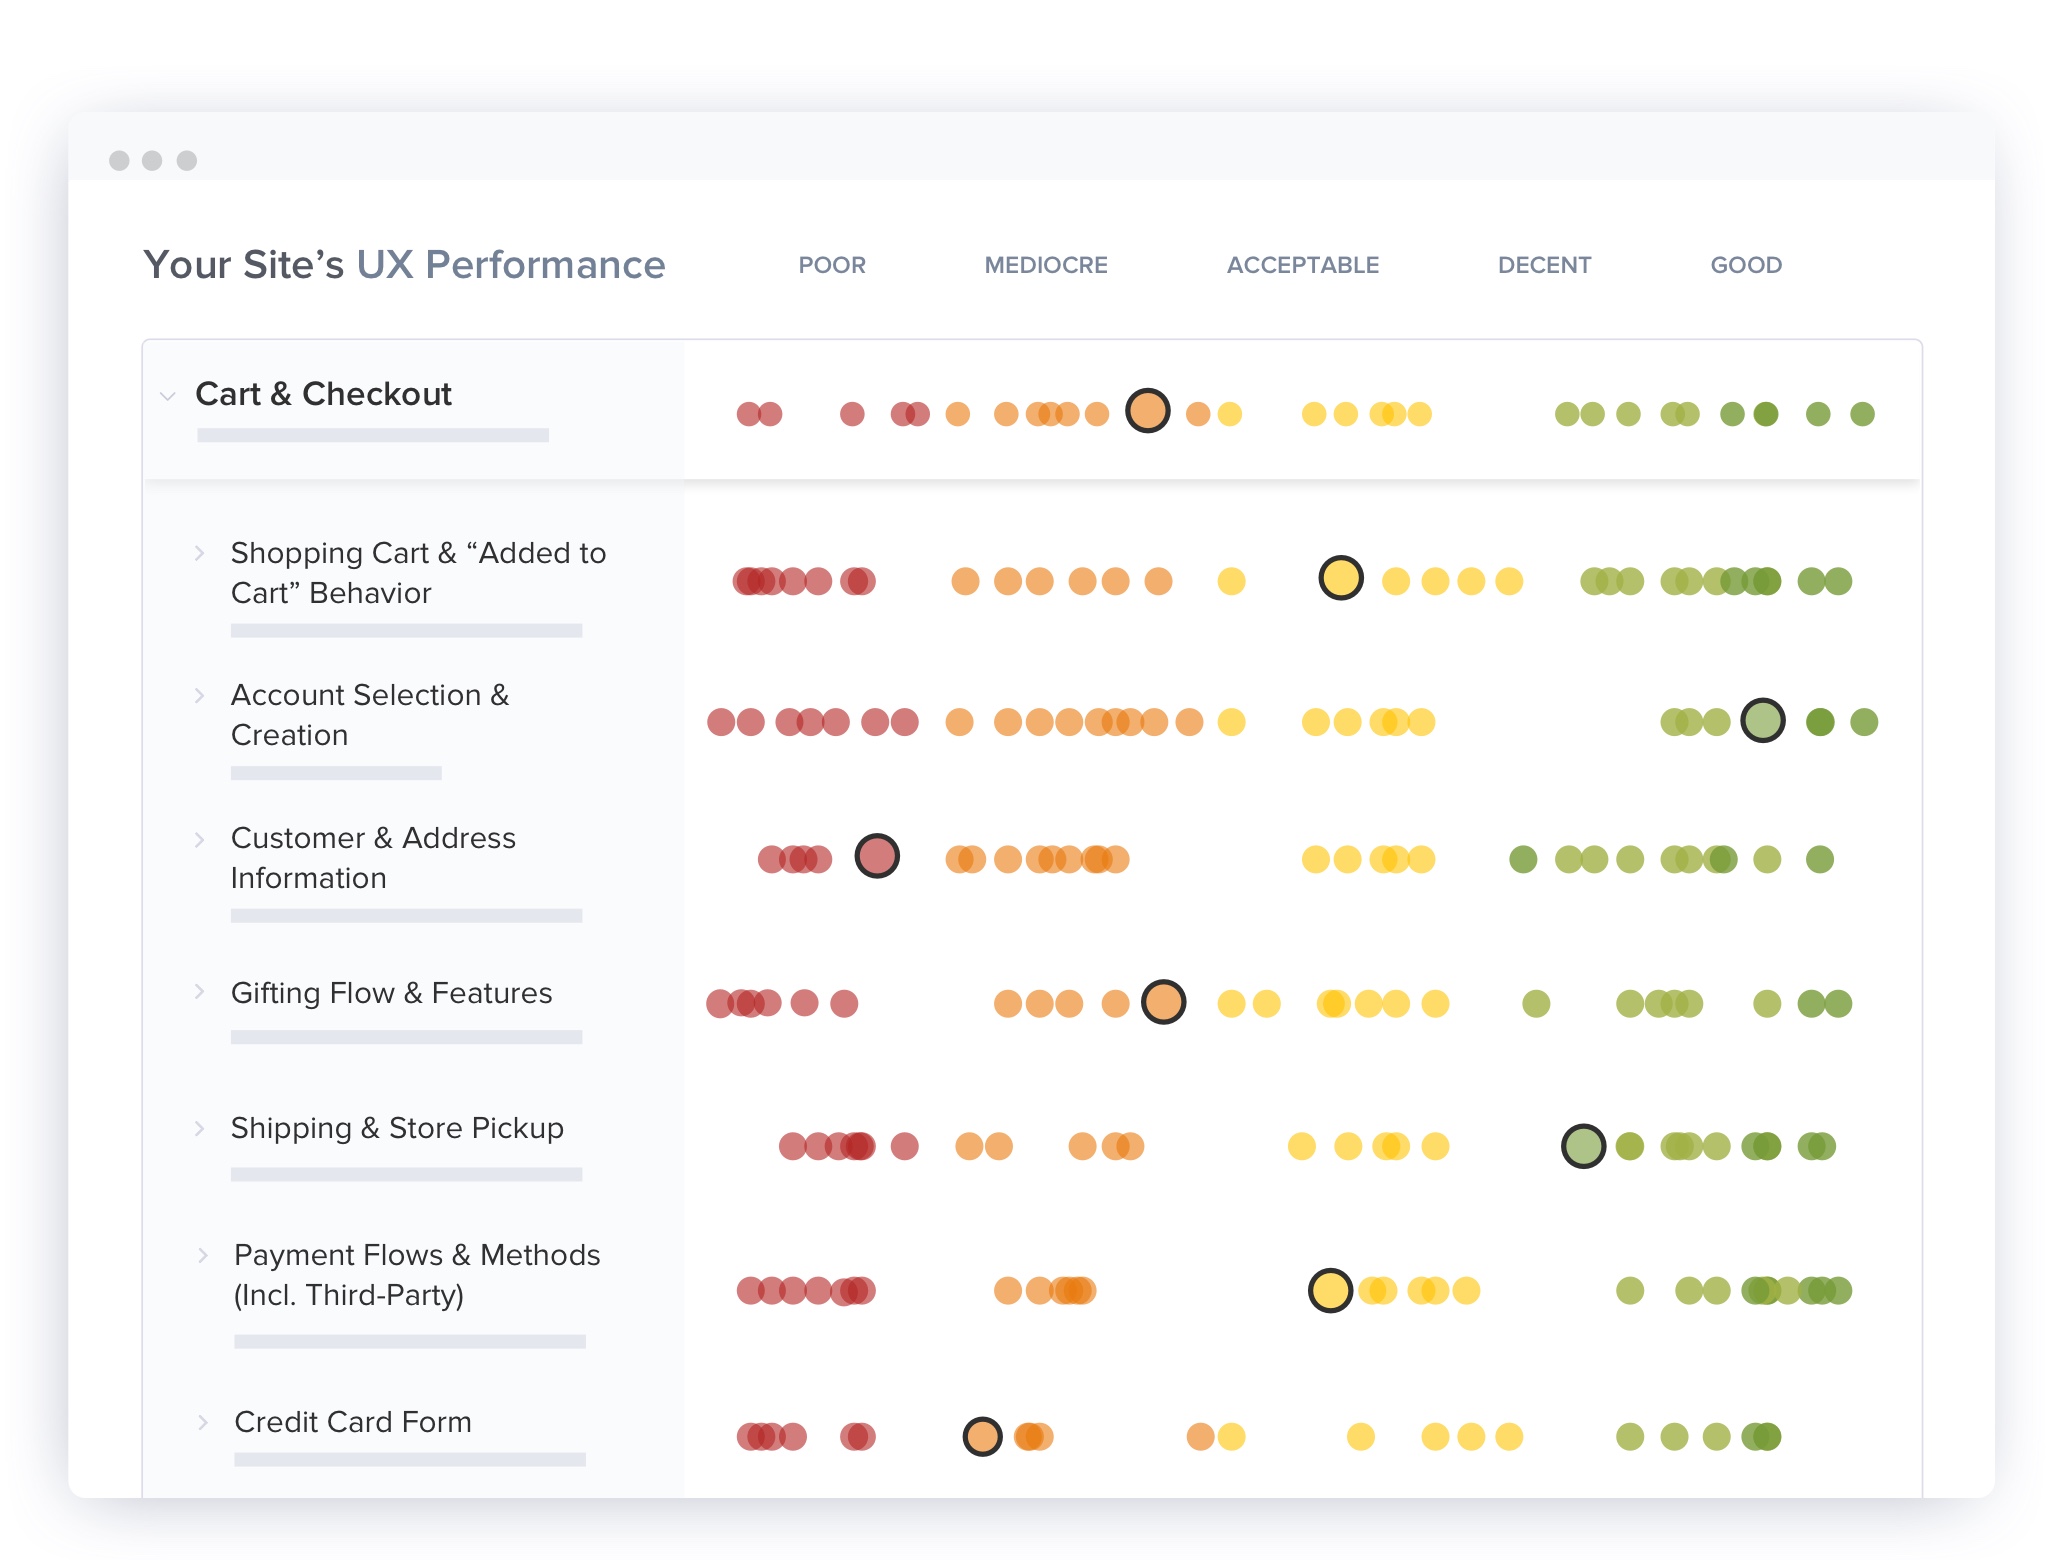Click outlined green dot in Shipping & Store Pickup row
The height and width of the screenshot is (1560, 2060).
tap(1583, 1146)
